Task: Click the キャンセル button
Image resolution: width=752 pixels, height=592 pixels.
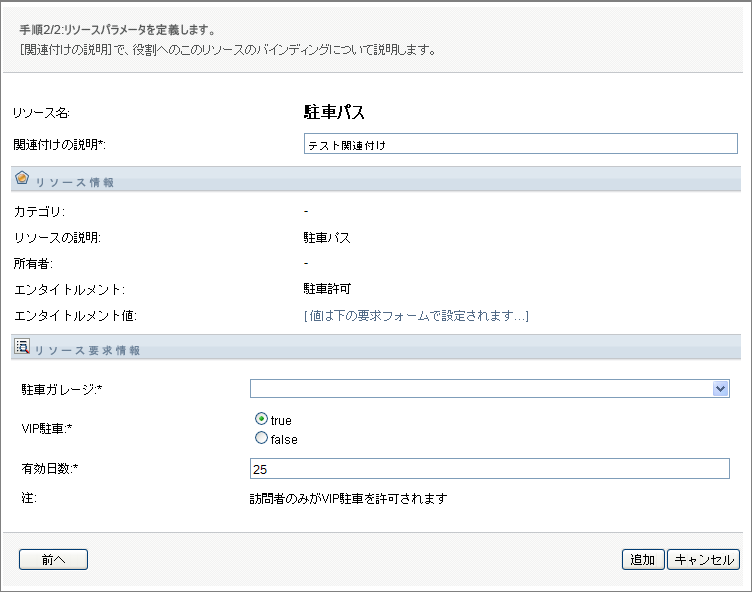Action: tap(704, 559)
